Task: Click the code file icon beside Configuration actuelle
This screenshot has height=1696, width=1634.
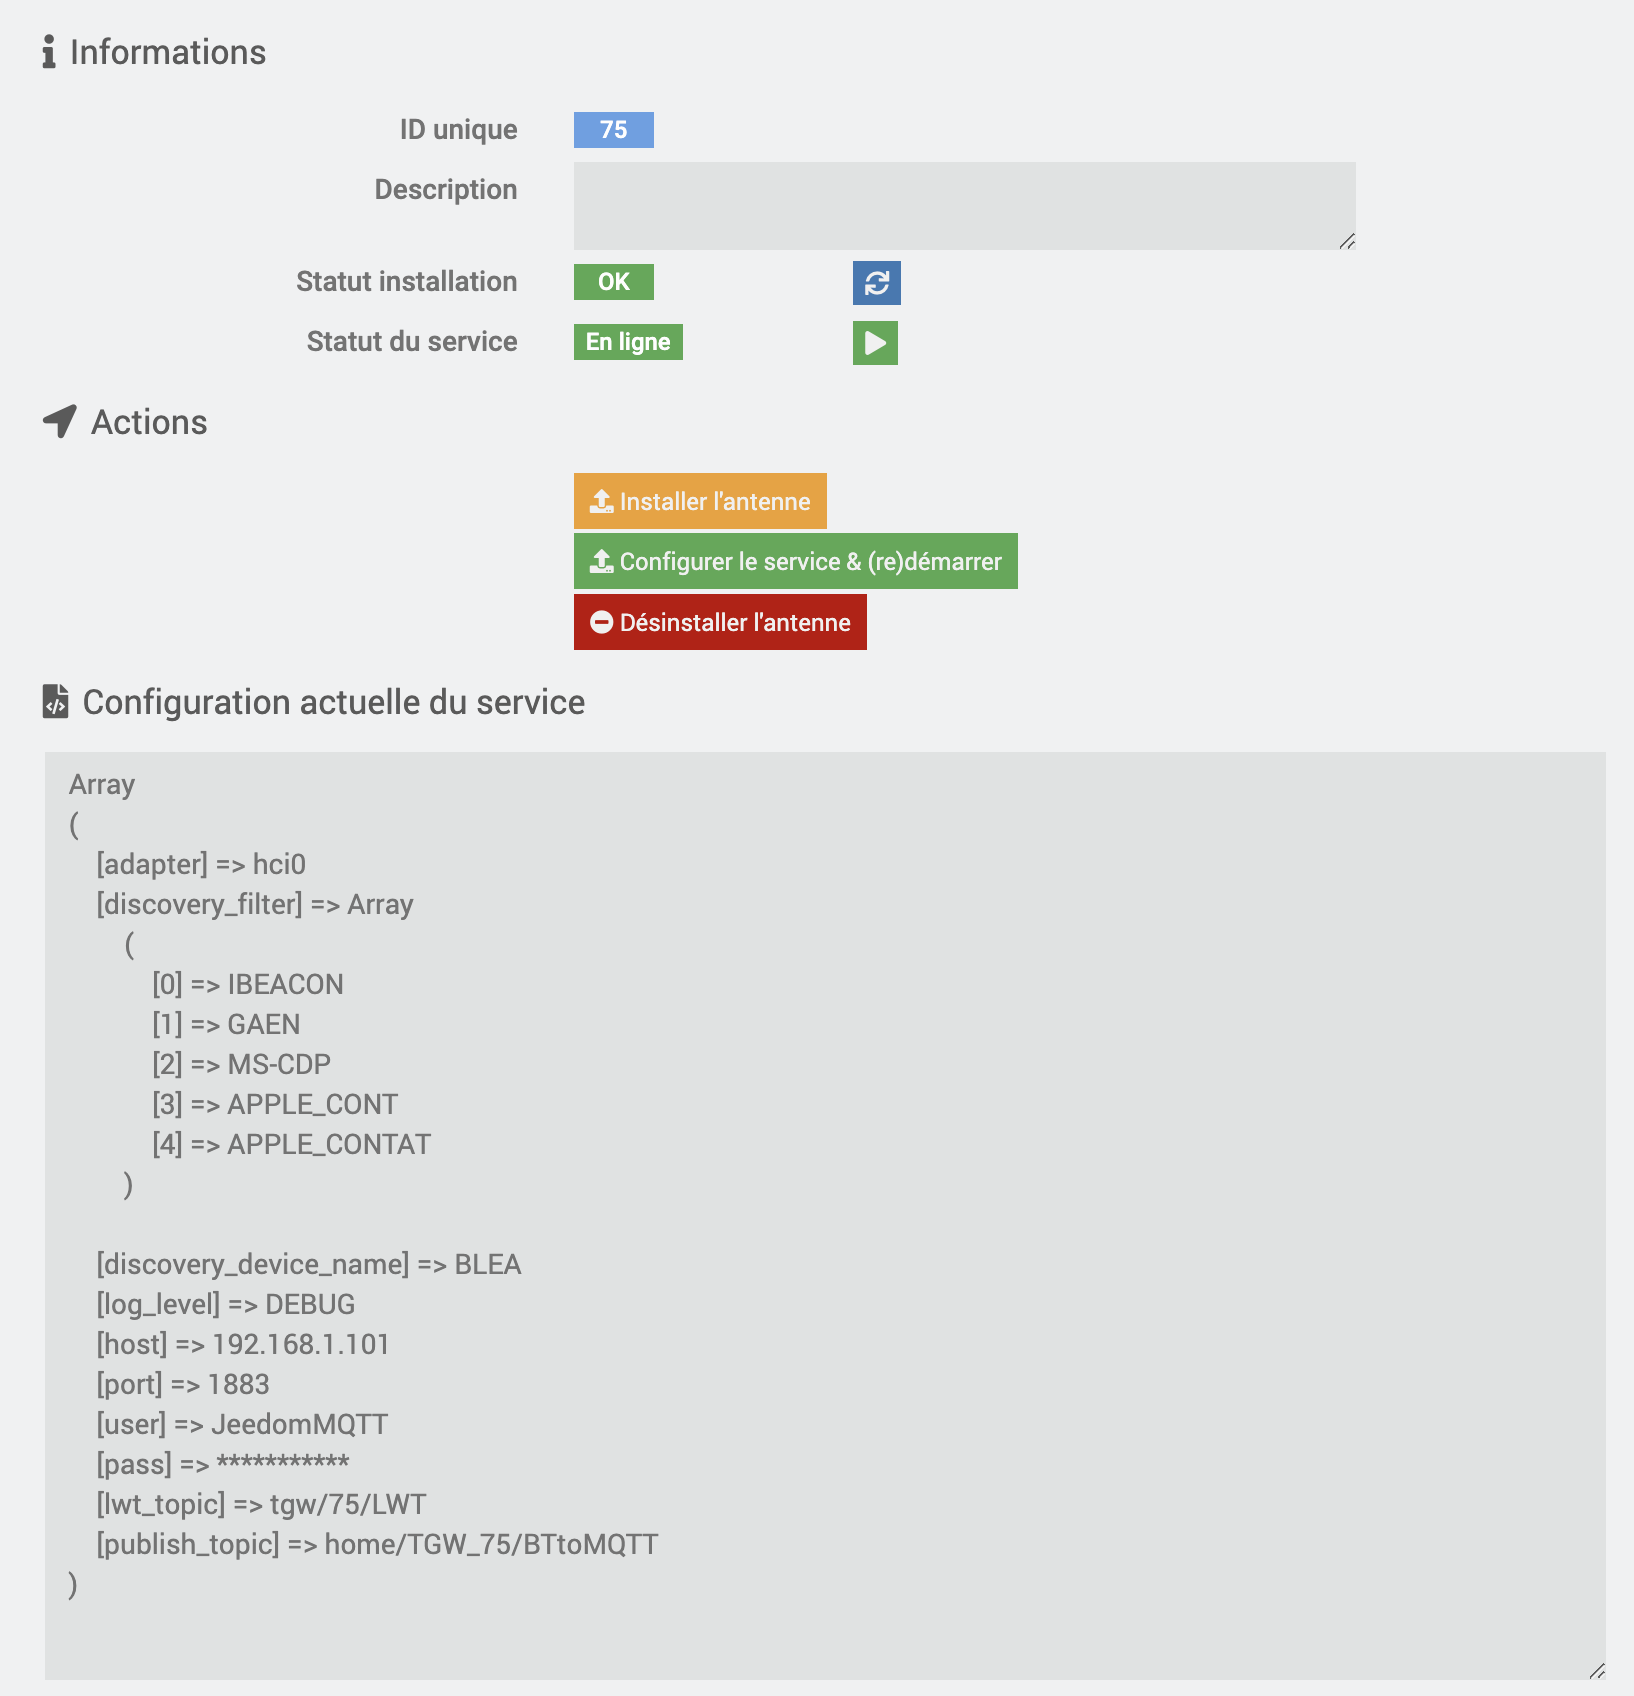Action: (x=56, y=702)
